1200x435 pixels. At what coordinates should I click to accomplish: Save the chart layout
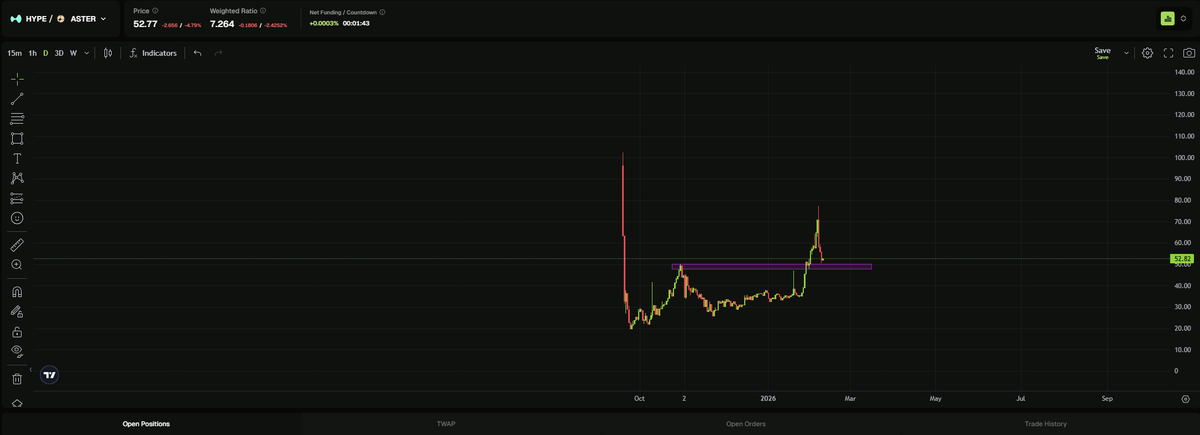(x=1102, y=53)
